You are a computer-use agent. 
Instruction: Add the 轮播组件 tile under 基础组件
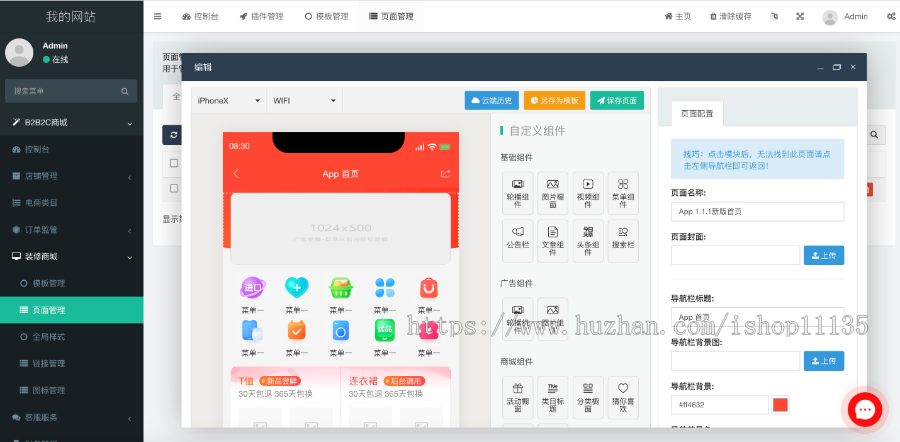(x=517, y=193)
